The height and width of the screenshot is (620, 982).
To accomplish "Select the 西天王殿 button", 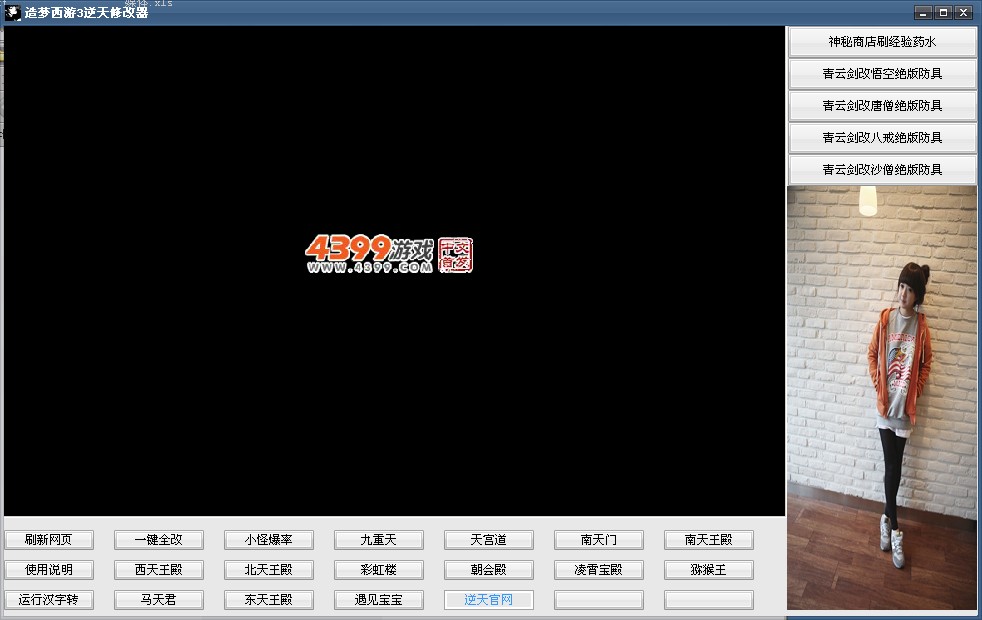I will (159, 570).
